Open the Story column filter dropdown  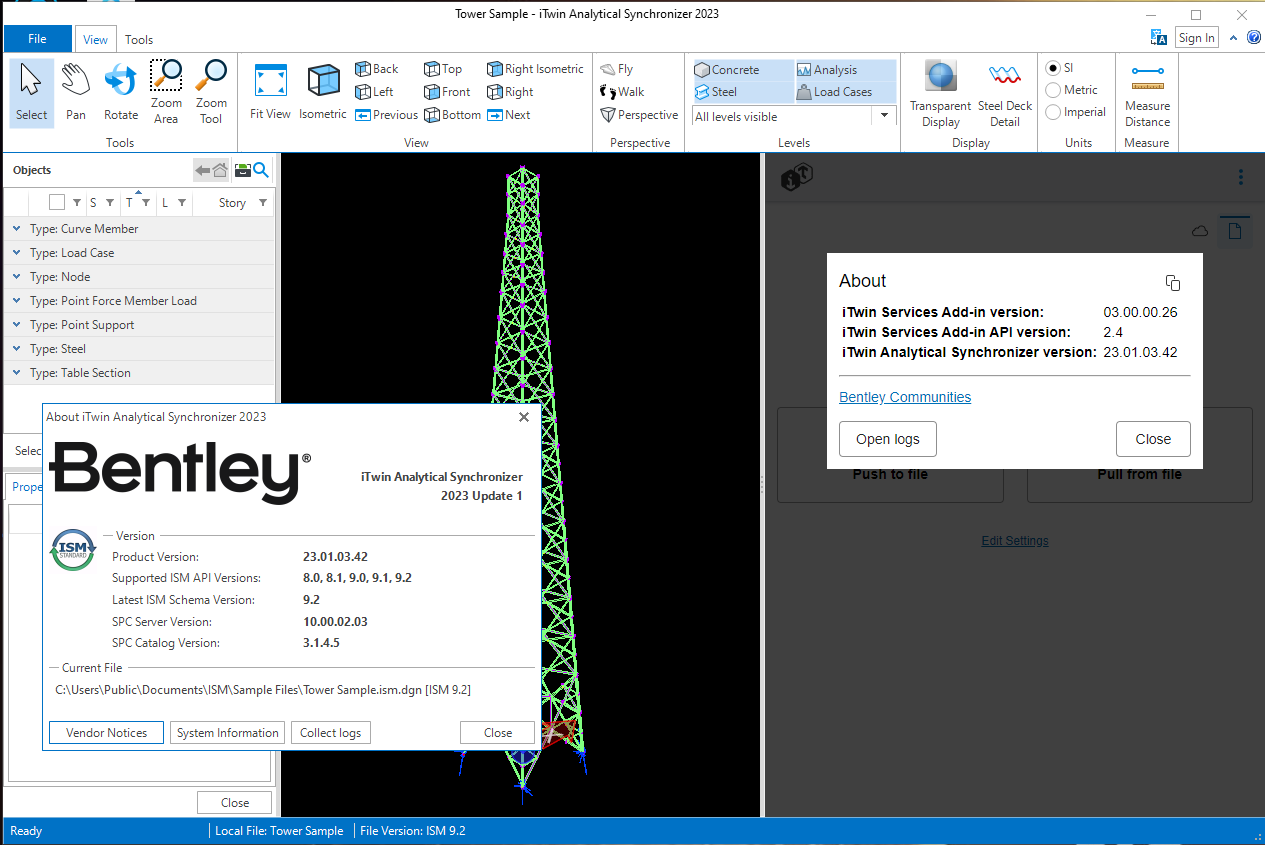tap(263, 203)
